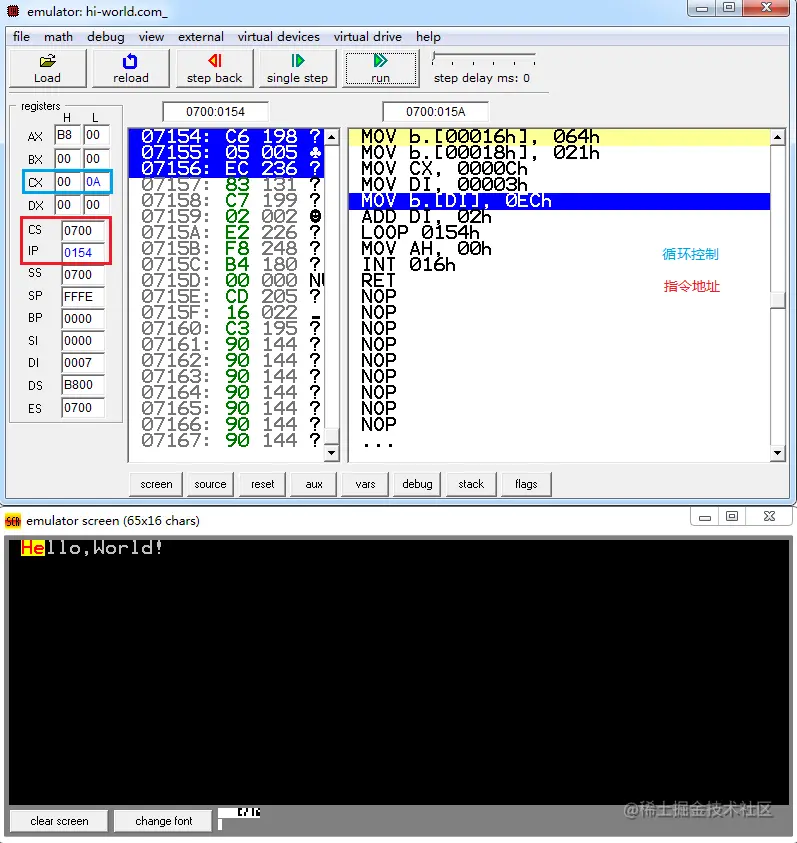The image size is (797, 843).
Task: Click clear screen in emulator screen window
Action: (x=59, y=821)
